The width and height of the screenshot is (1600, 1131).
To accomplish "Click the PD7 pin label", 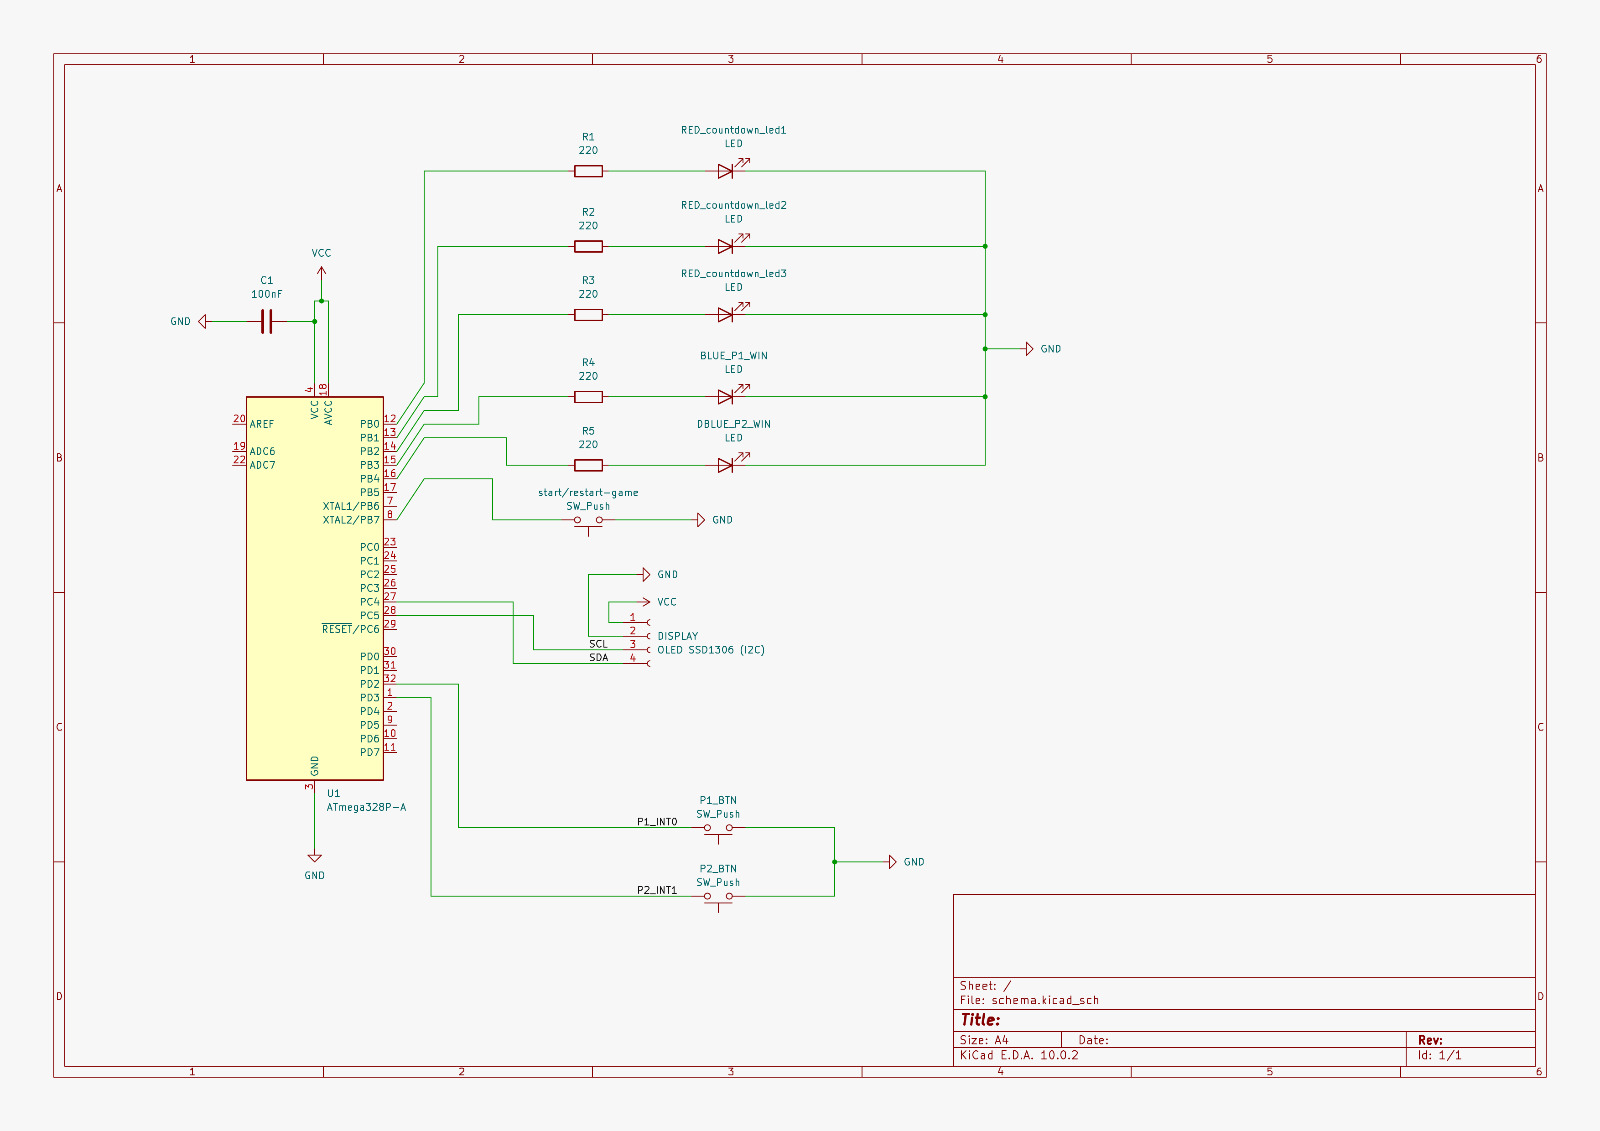I will pos(370,753).
